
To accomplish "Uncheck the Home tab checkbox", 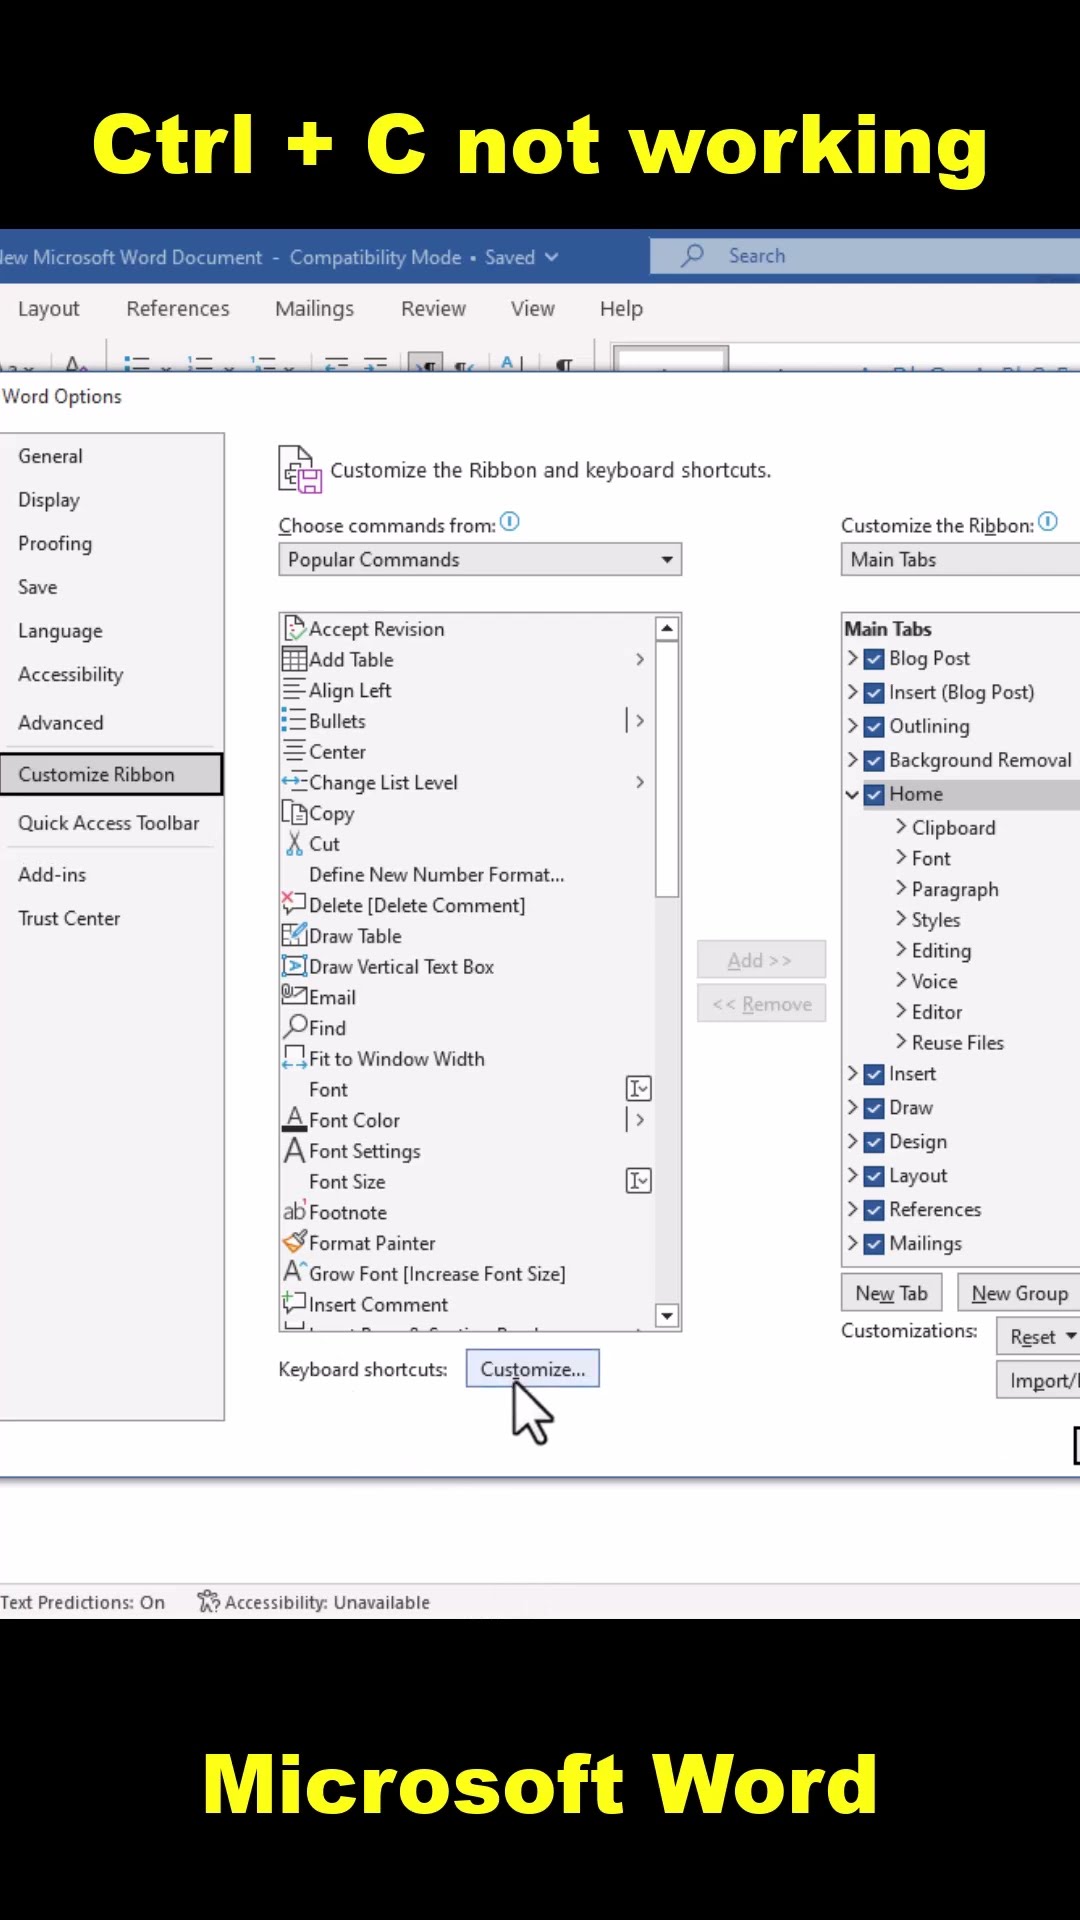I will point(874,794).
